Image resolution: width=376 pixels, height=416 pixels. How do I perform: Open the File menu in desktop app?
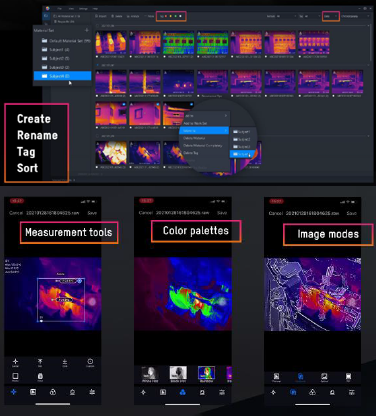click(60, 9)
